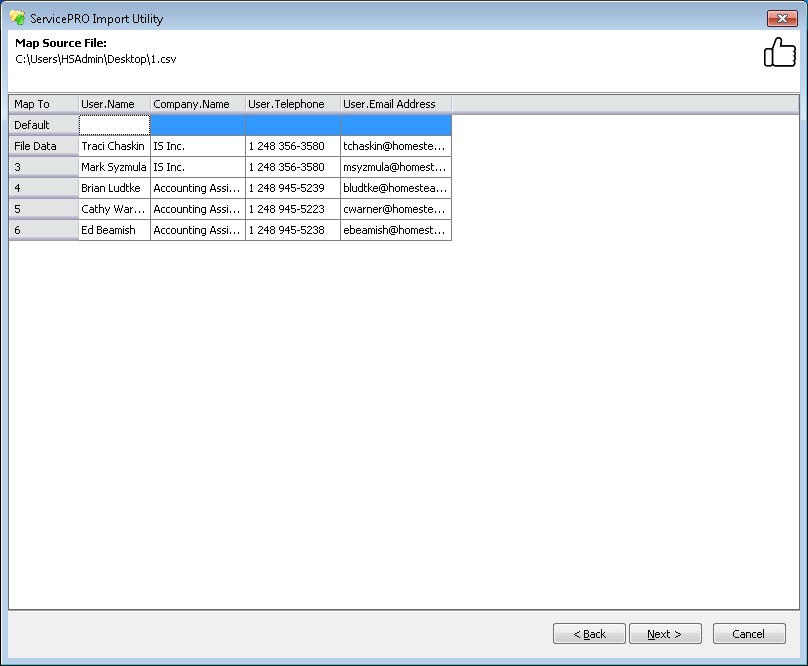The width and height of the screenshot is (808, 666).
Task: Go back using the Back button
Action: (x=589, y=633)
